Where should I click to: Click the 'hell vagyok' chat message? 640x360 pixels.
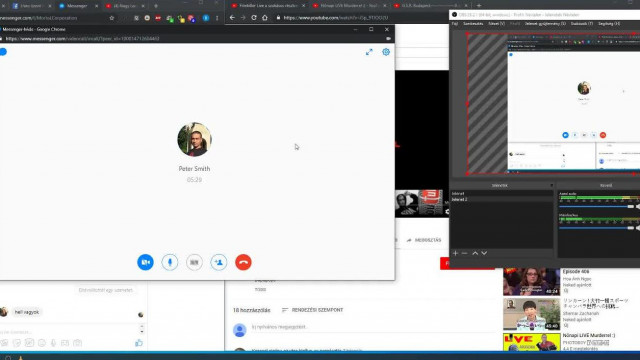coord(27,312)
